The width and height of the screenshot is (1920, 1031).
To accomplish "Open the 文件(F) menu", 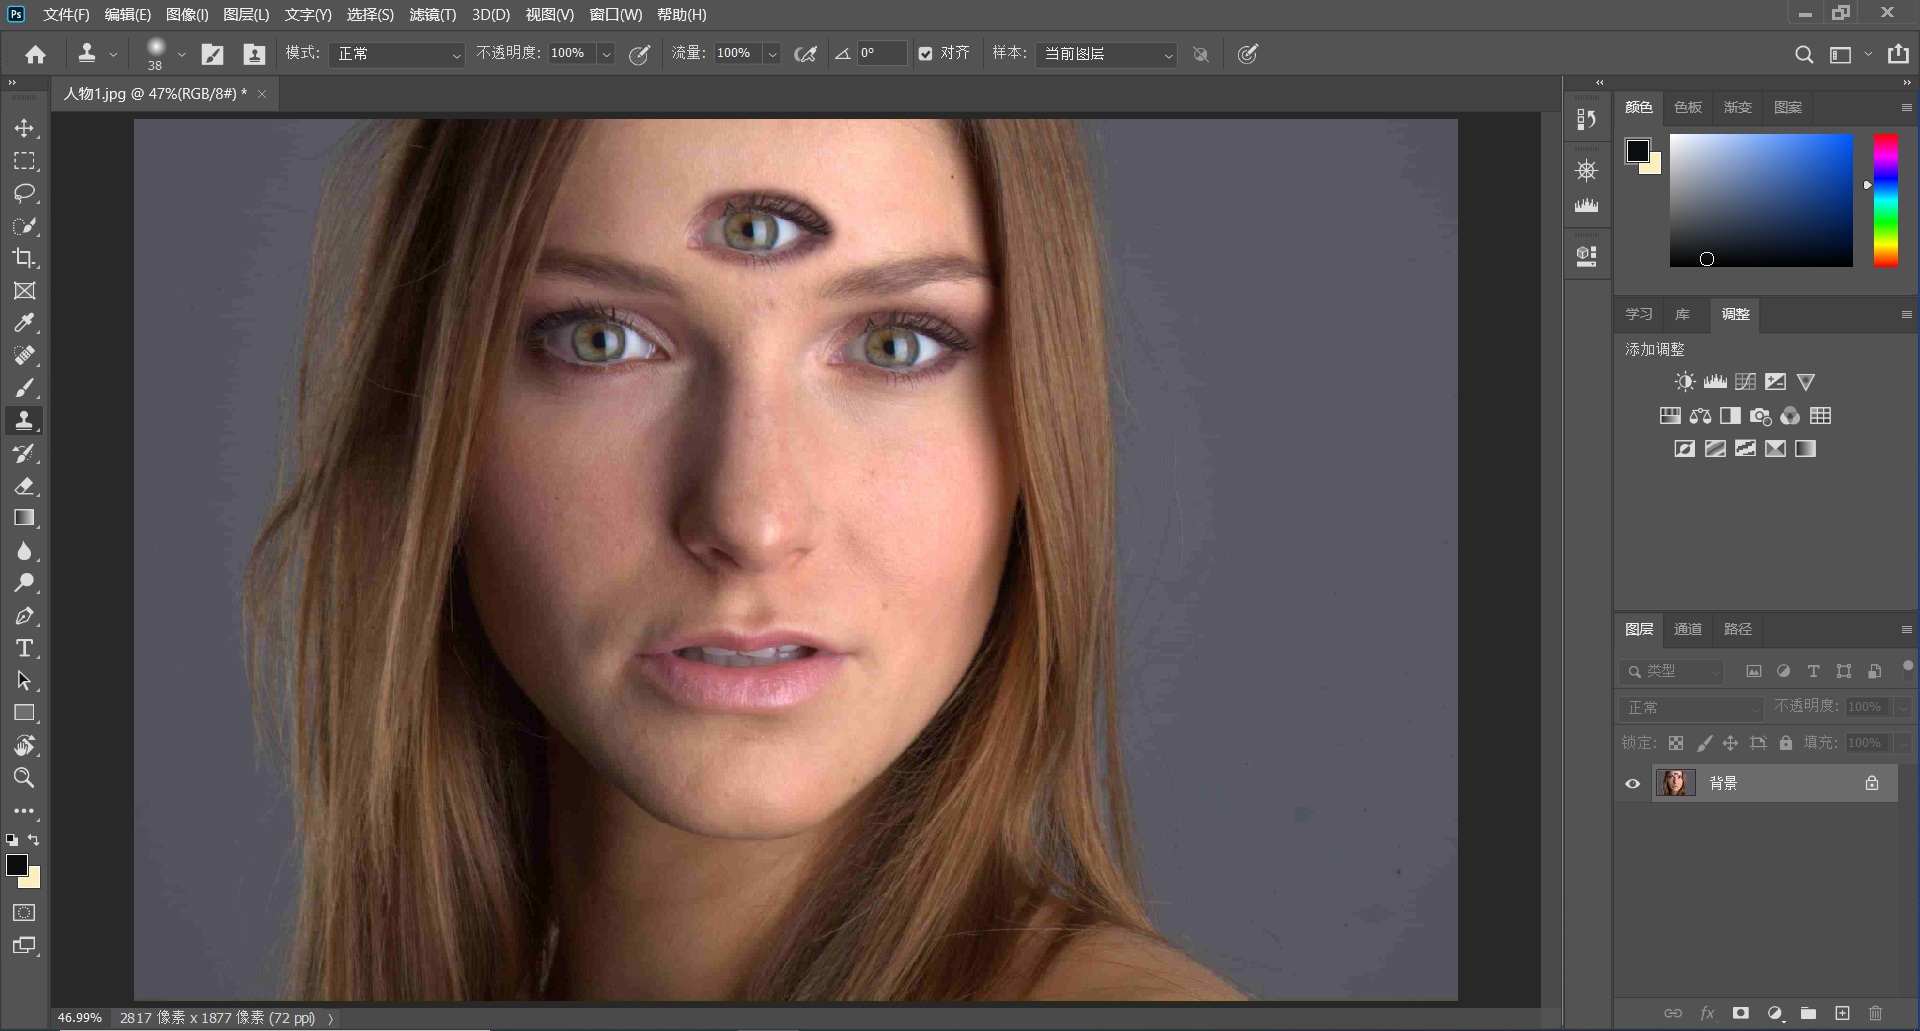I will 66,14.
